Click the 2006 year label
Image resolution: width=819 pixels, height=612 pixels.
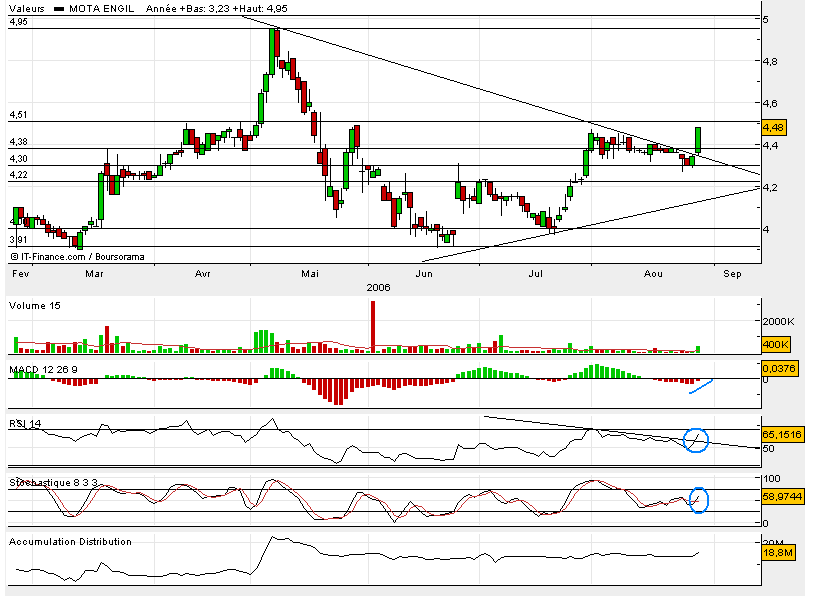378,288
